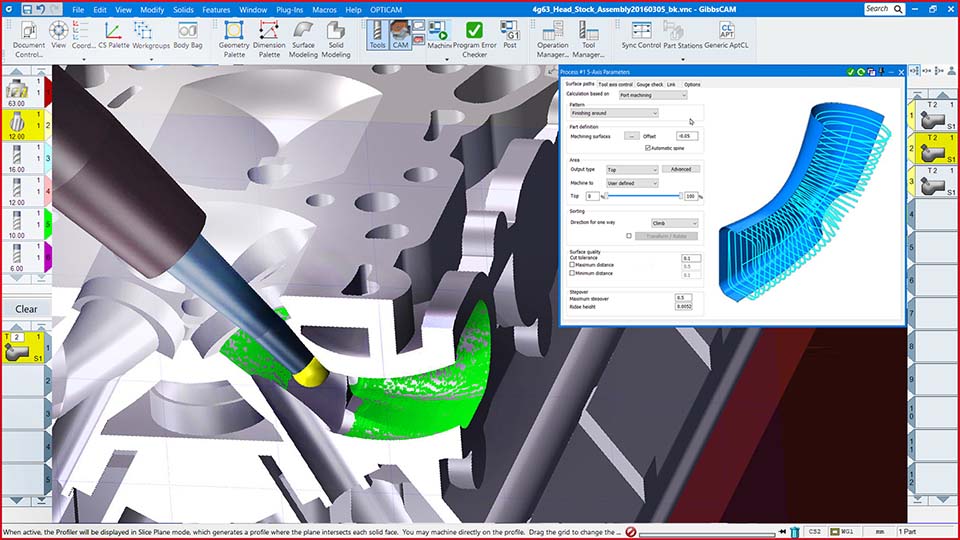Open the Direction for one way dropdown
This screenshot has width=960, height=540.
coord(673,223)
